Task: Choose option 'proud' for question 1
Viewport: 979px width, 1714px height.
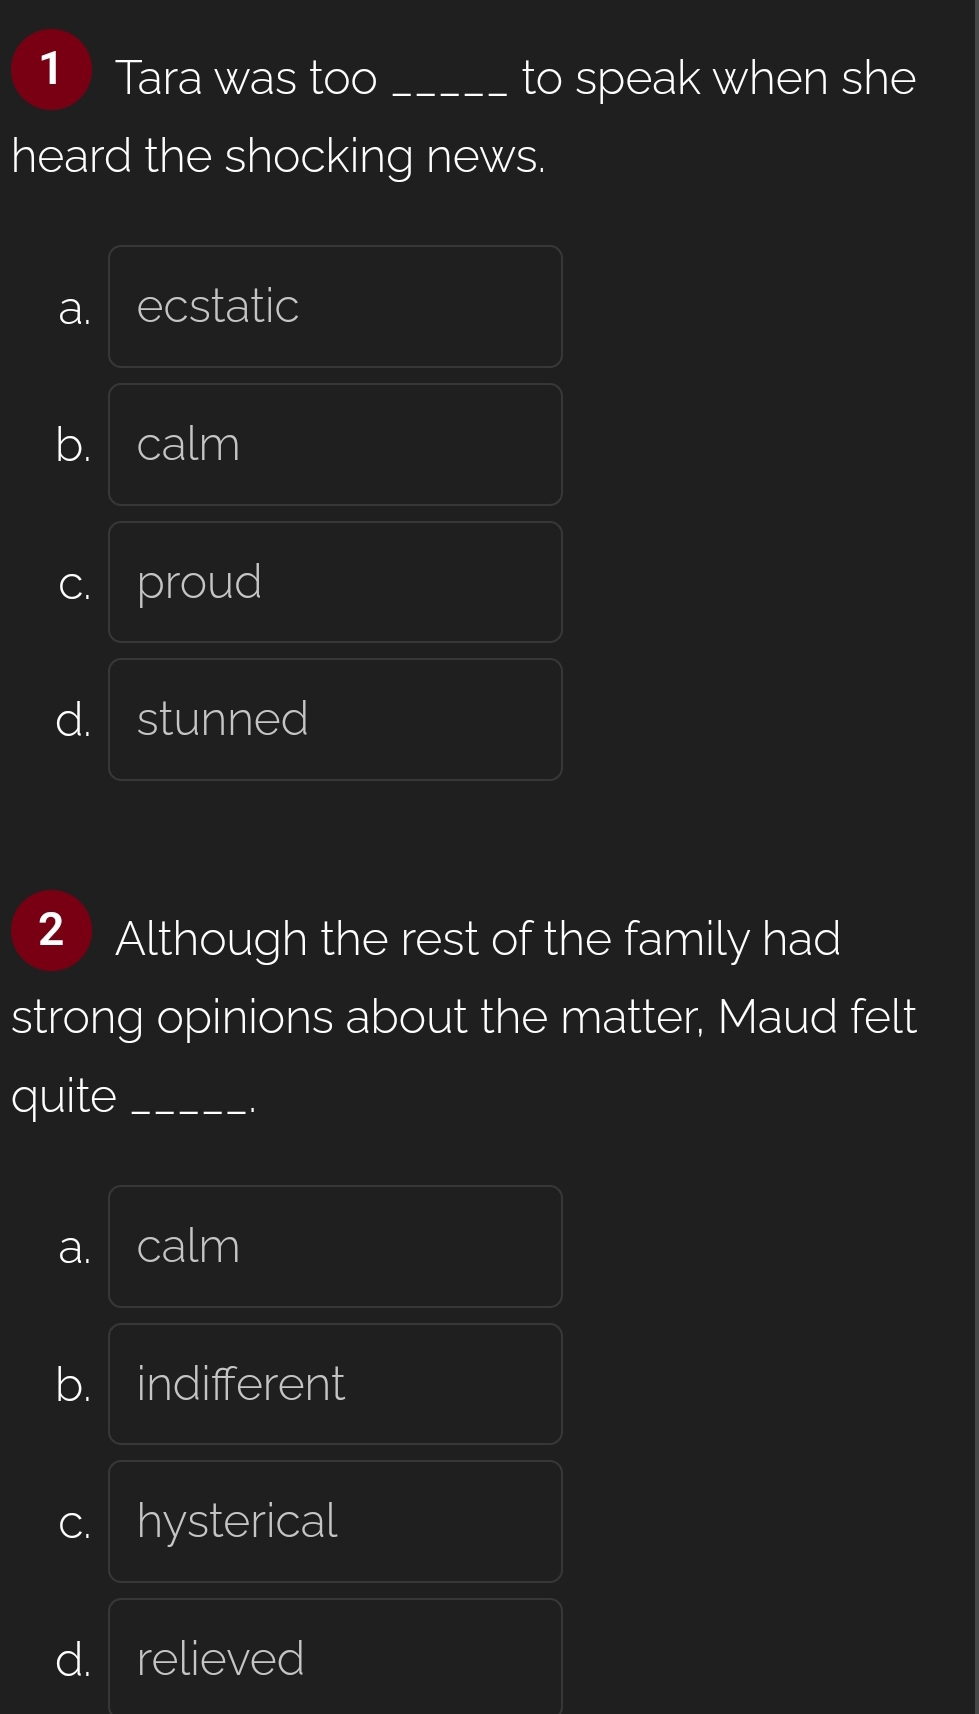Action: 335,582
